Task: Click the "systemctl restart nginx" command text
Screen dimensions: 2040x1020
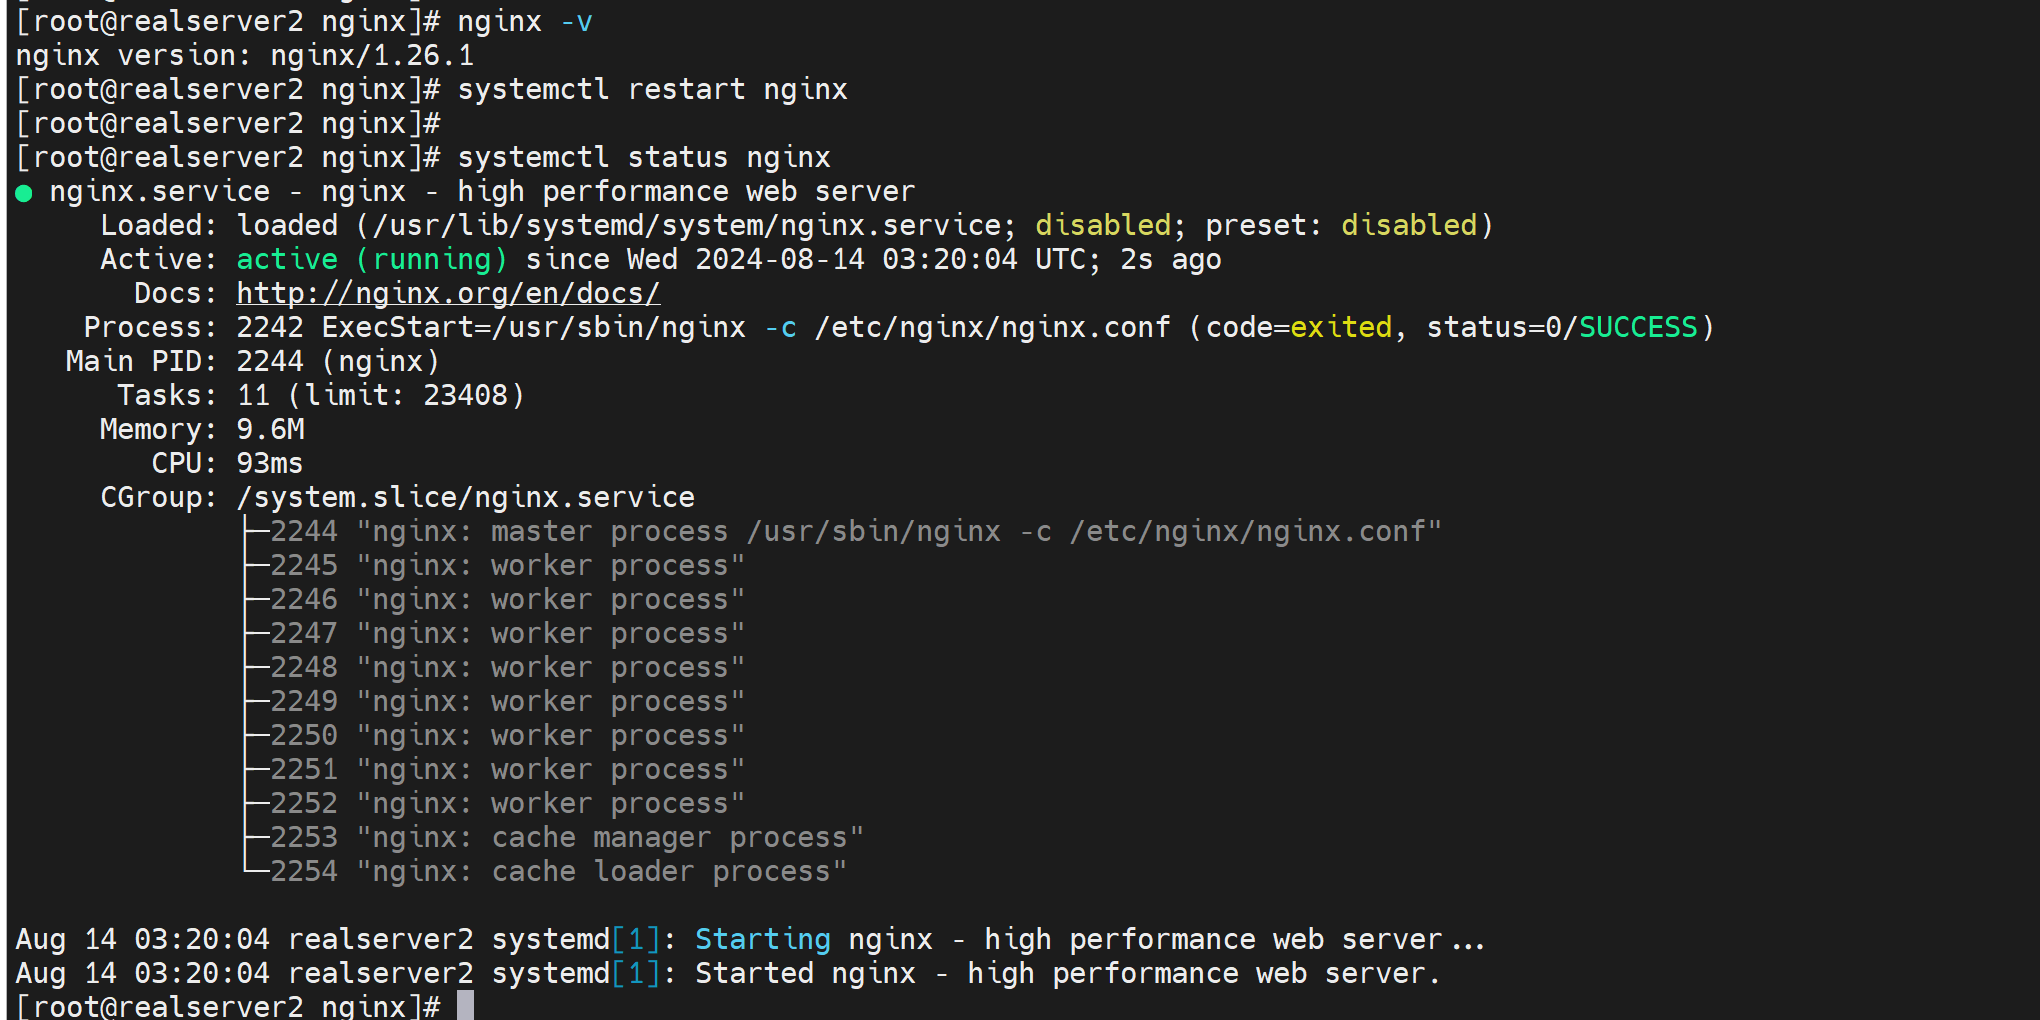Action: (652, 89)
